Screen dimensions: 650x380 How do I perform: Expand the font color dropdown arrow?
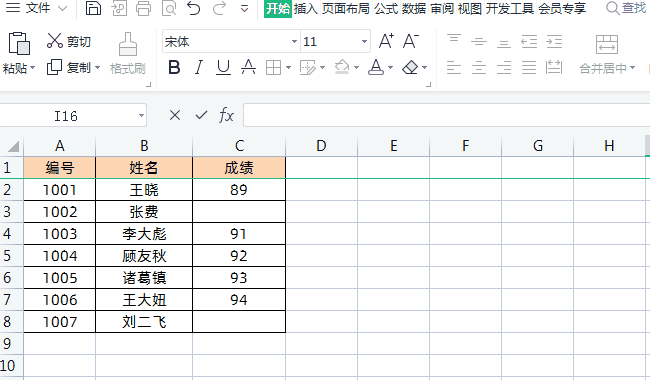point(390,68)
